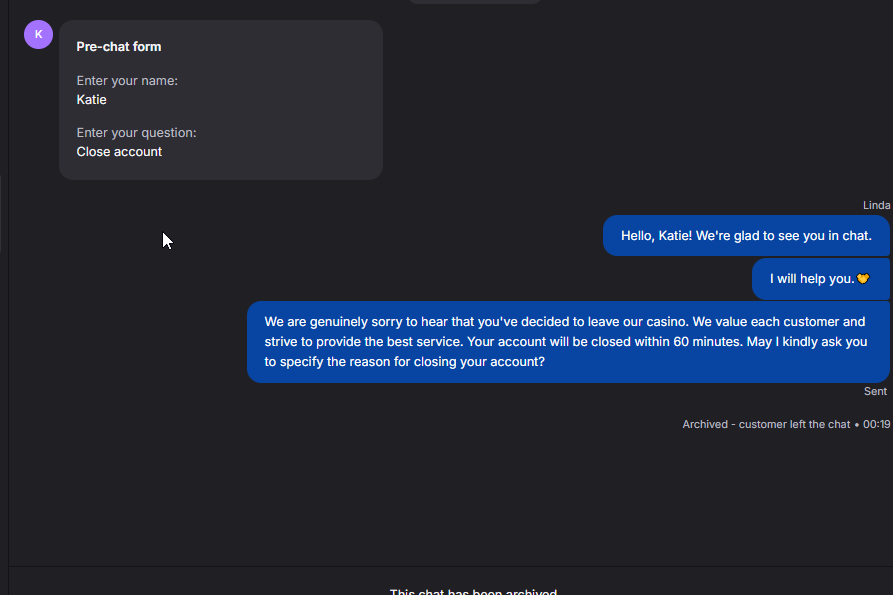Screen dimensions: 893x595
Task: Click the grey pill at top center
Action: pos(475,2)
